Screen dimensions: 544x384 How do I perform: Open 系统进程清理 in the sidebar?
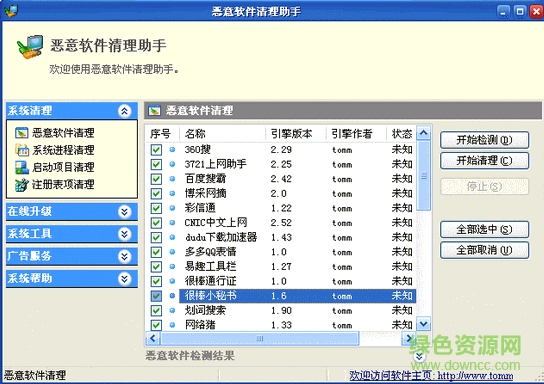click(63, 150)
